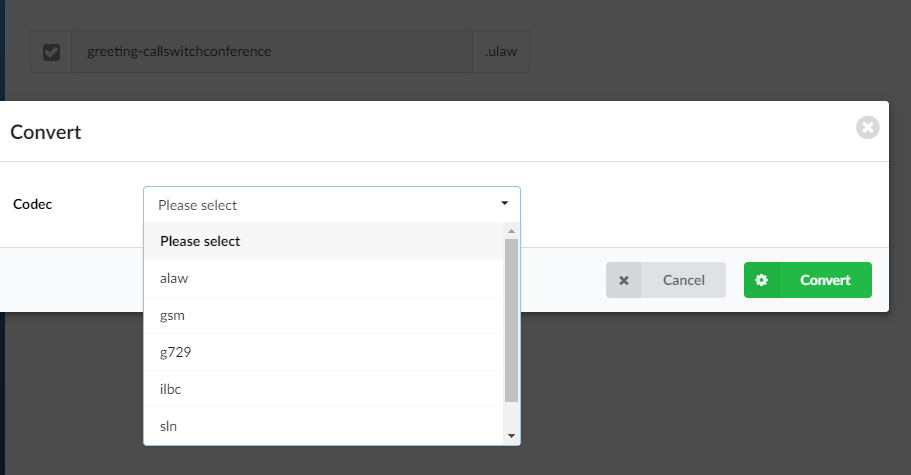This screenshot has height=475, width=911.
Task: Close the Convert dialog with the X icon
Action: [x=867, y=128]
